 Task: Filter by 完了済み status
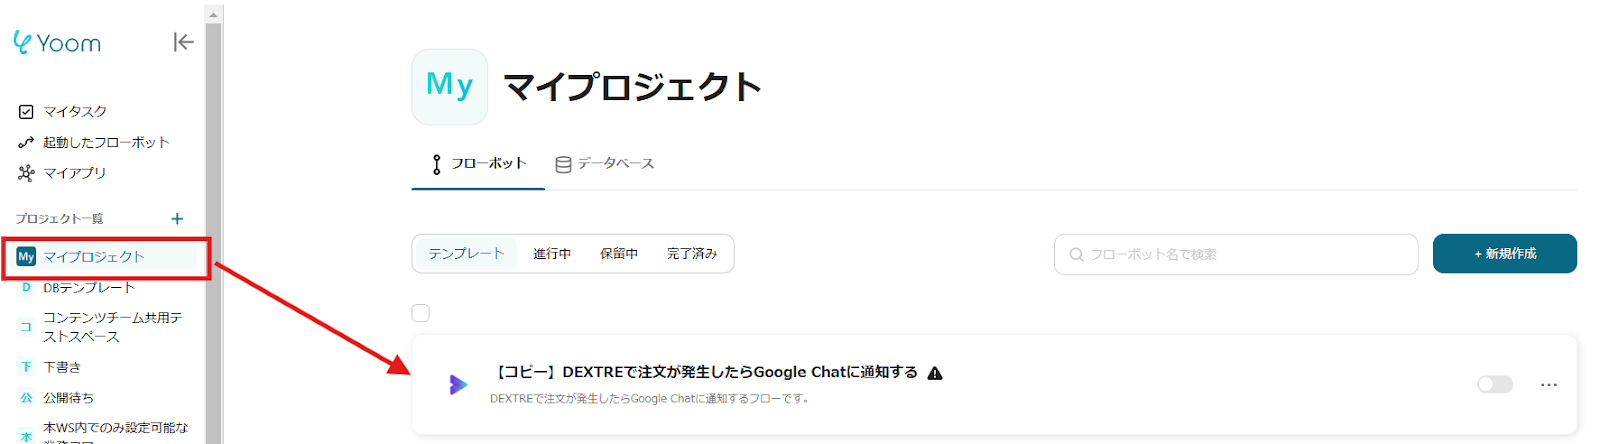pos(692,254)
